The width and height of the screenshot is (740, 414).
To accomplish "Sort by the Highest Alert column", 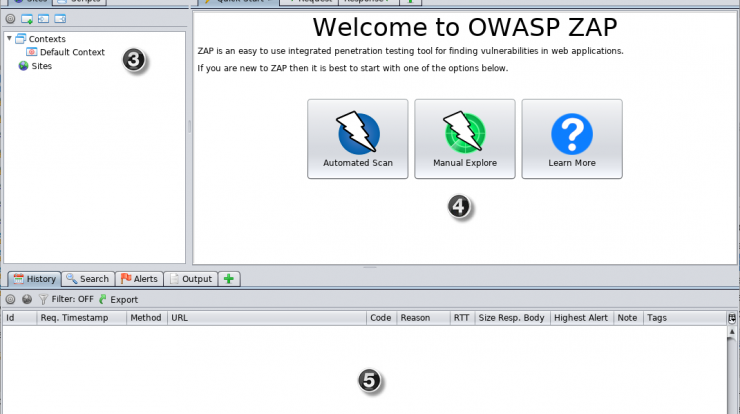I will click(x=582, y=318).
